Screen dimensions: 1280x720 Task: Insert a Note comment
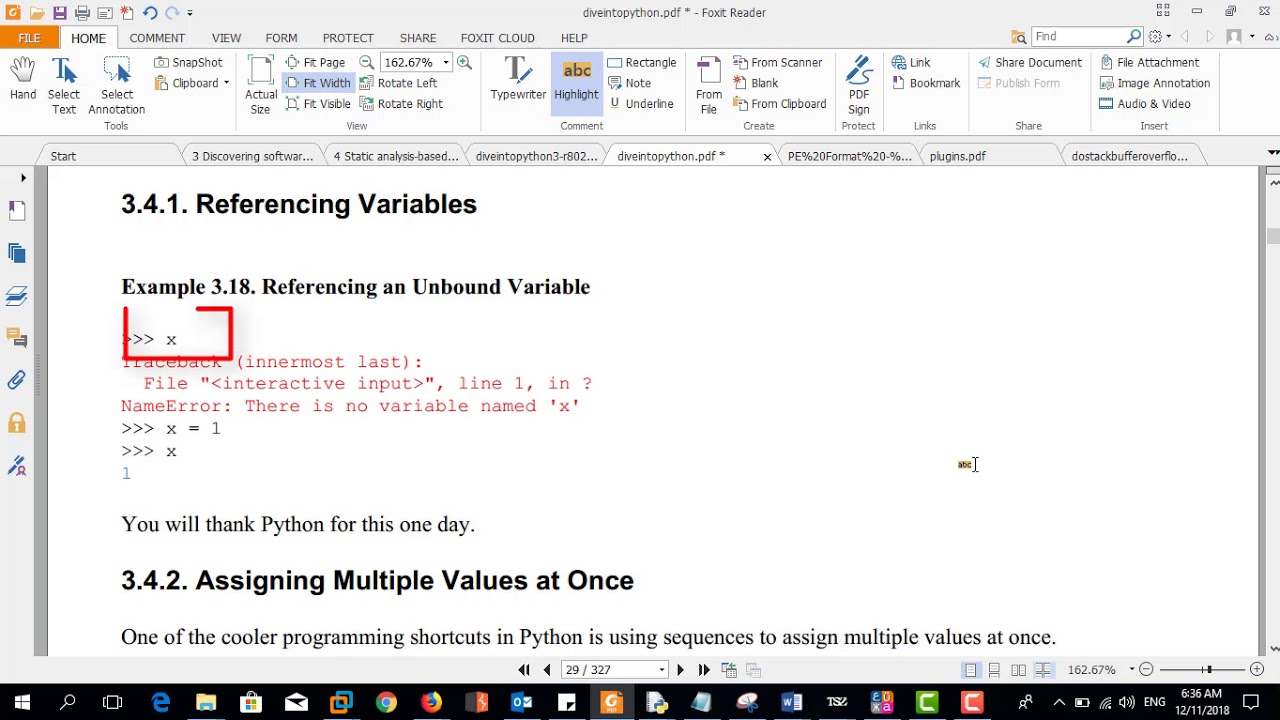[x=629, y=83]
